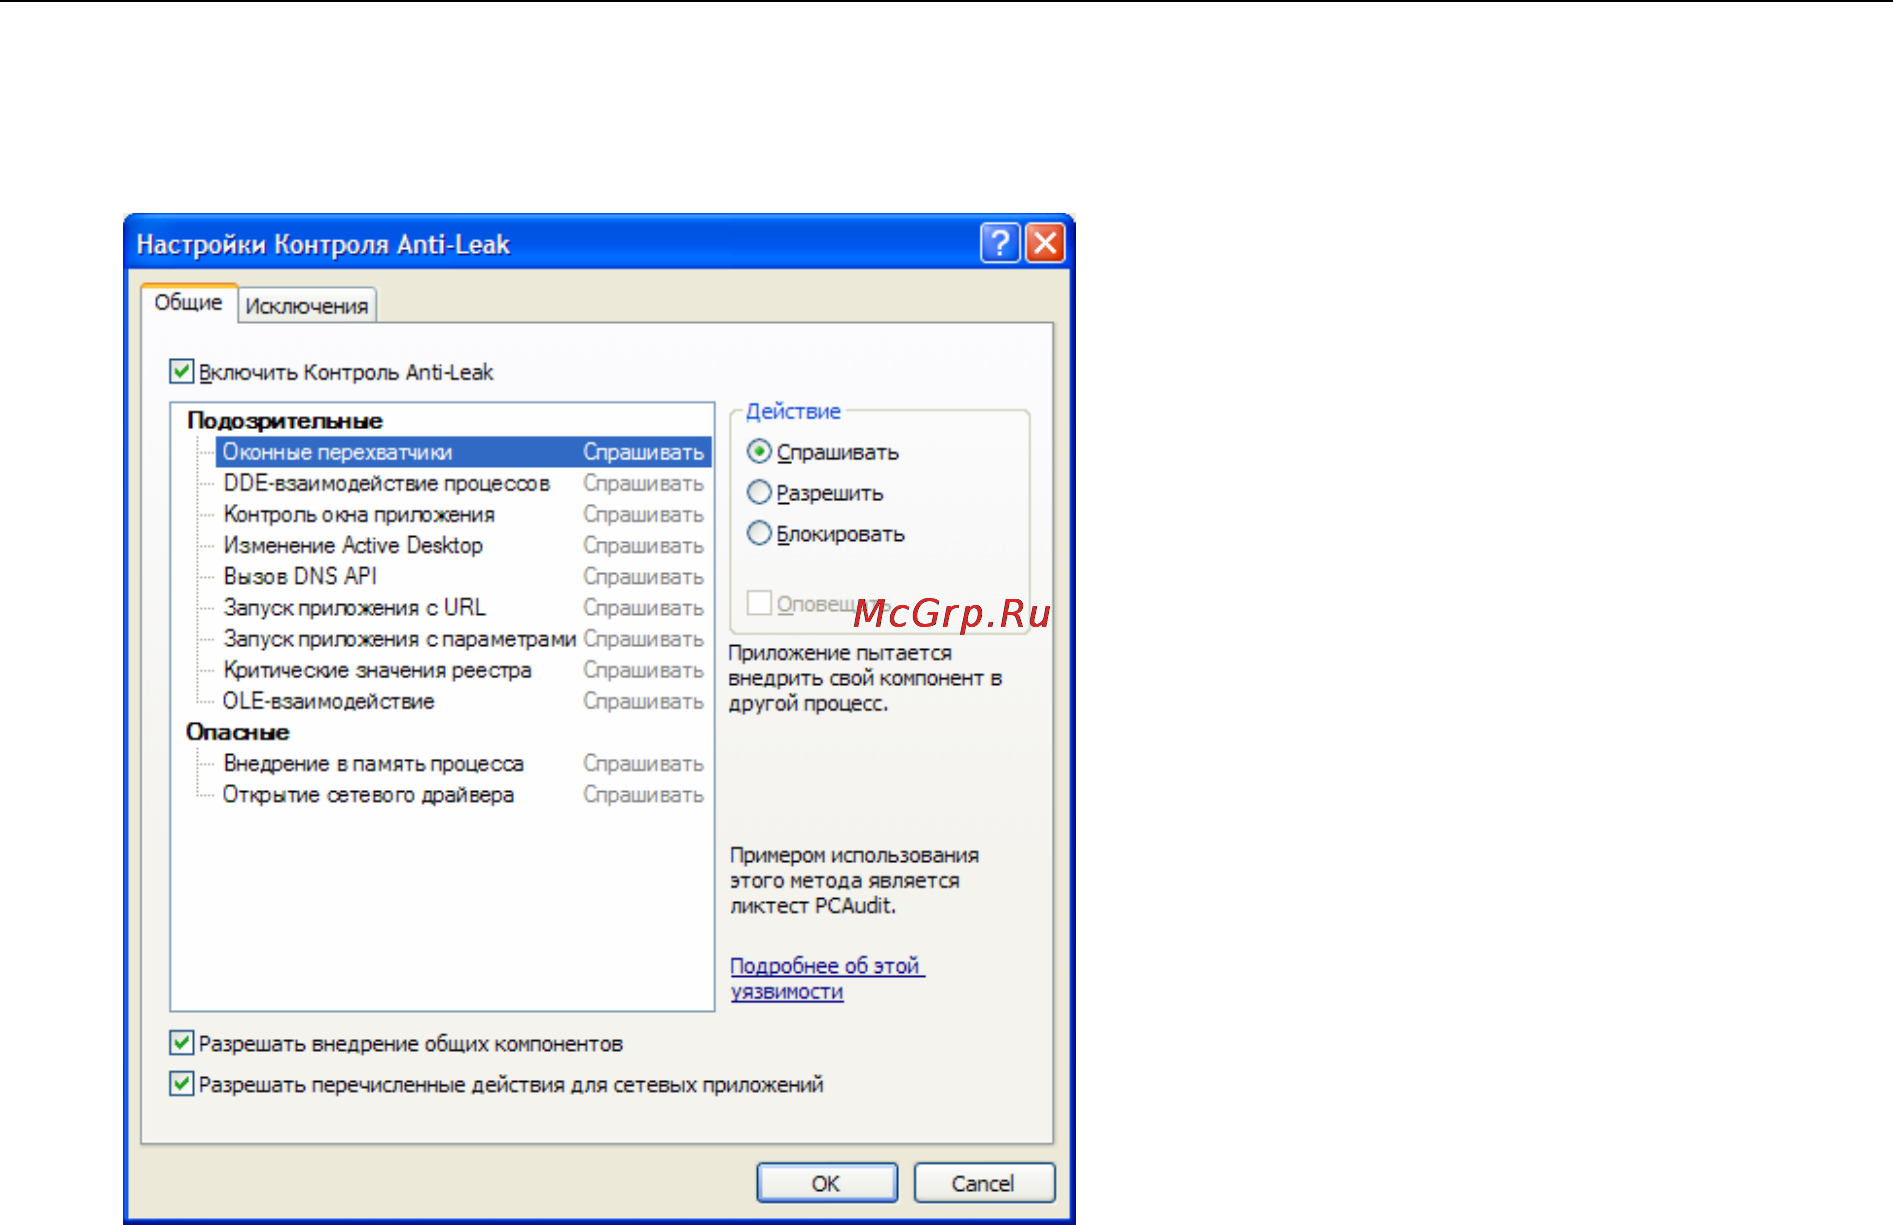Select the Разрешить radio option
The height and width of the screenshot is (1225, 1893).
760,493
